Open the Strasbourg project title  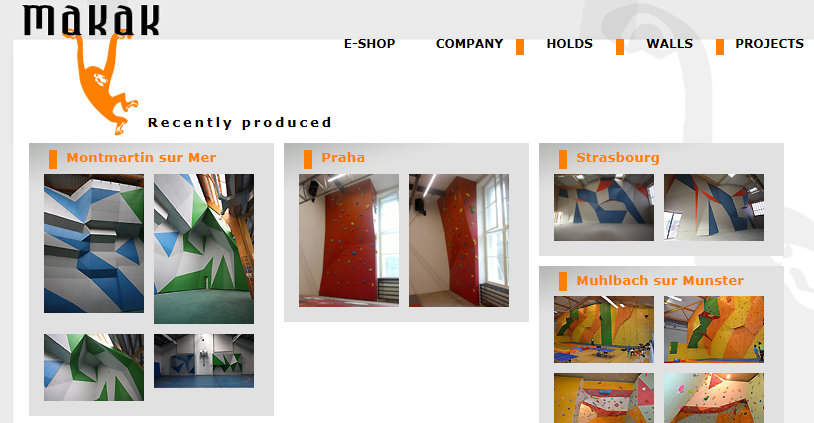click(x=618, y=158)
